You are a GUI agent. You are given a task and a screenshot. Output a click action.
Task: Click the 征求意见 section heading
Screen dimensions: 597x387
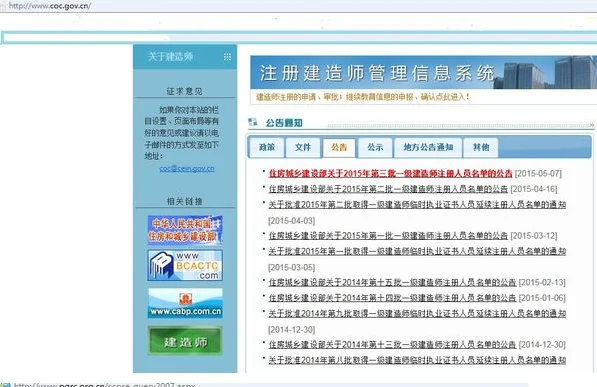pyautogui.click(x=185, y=91)
